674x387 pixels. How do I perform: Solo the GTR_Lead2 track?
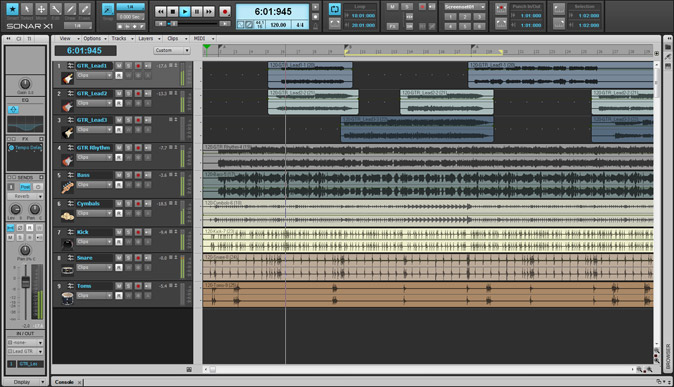pos(128,93)
